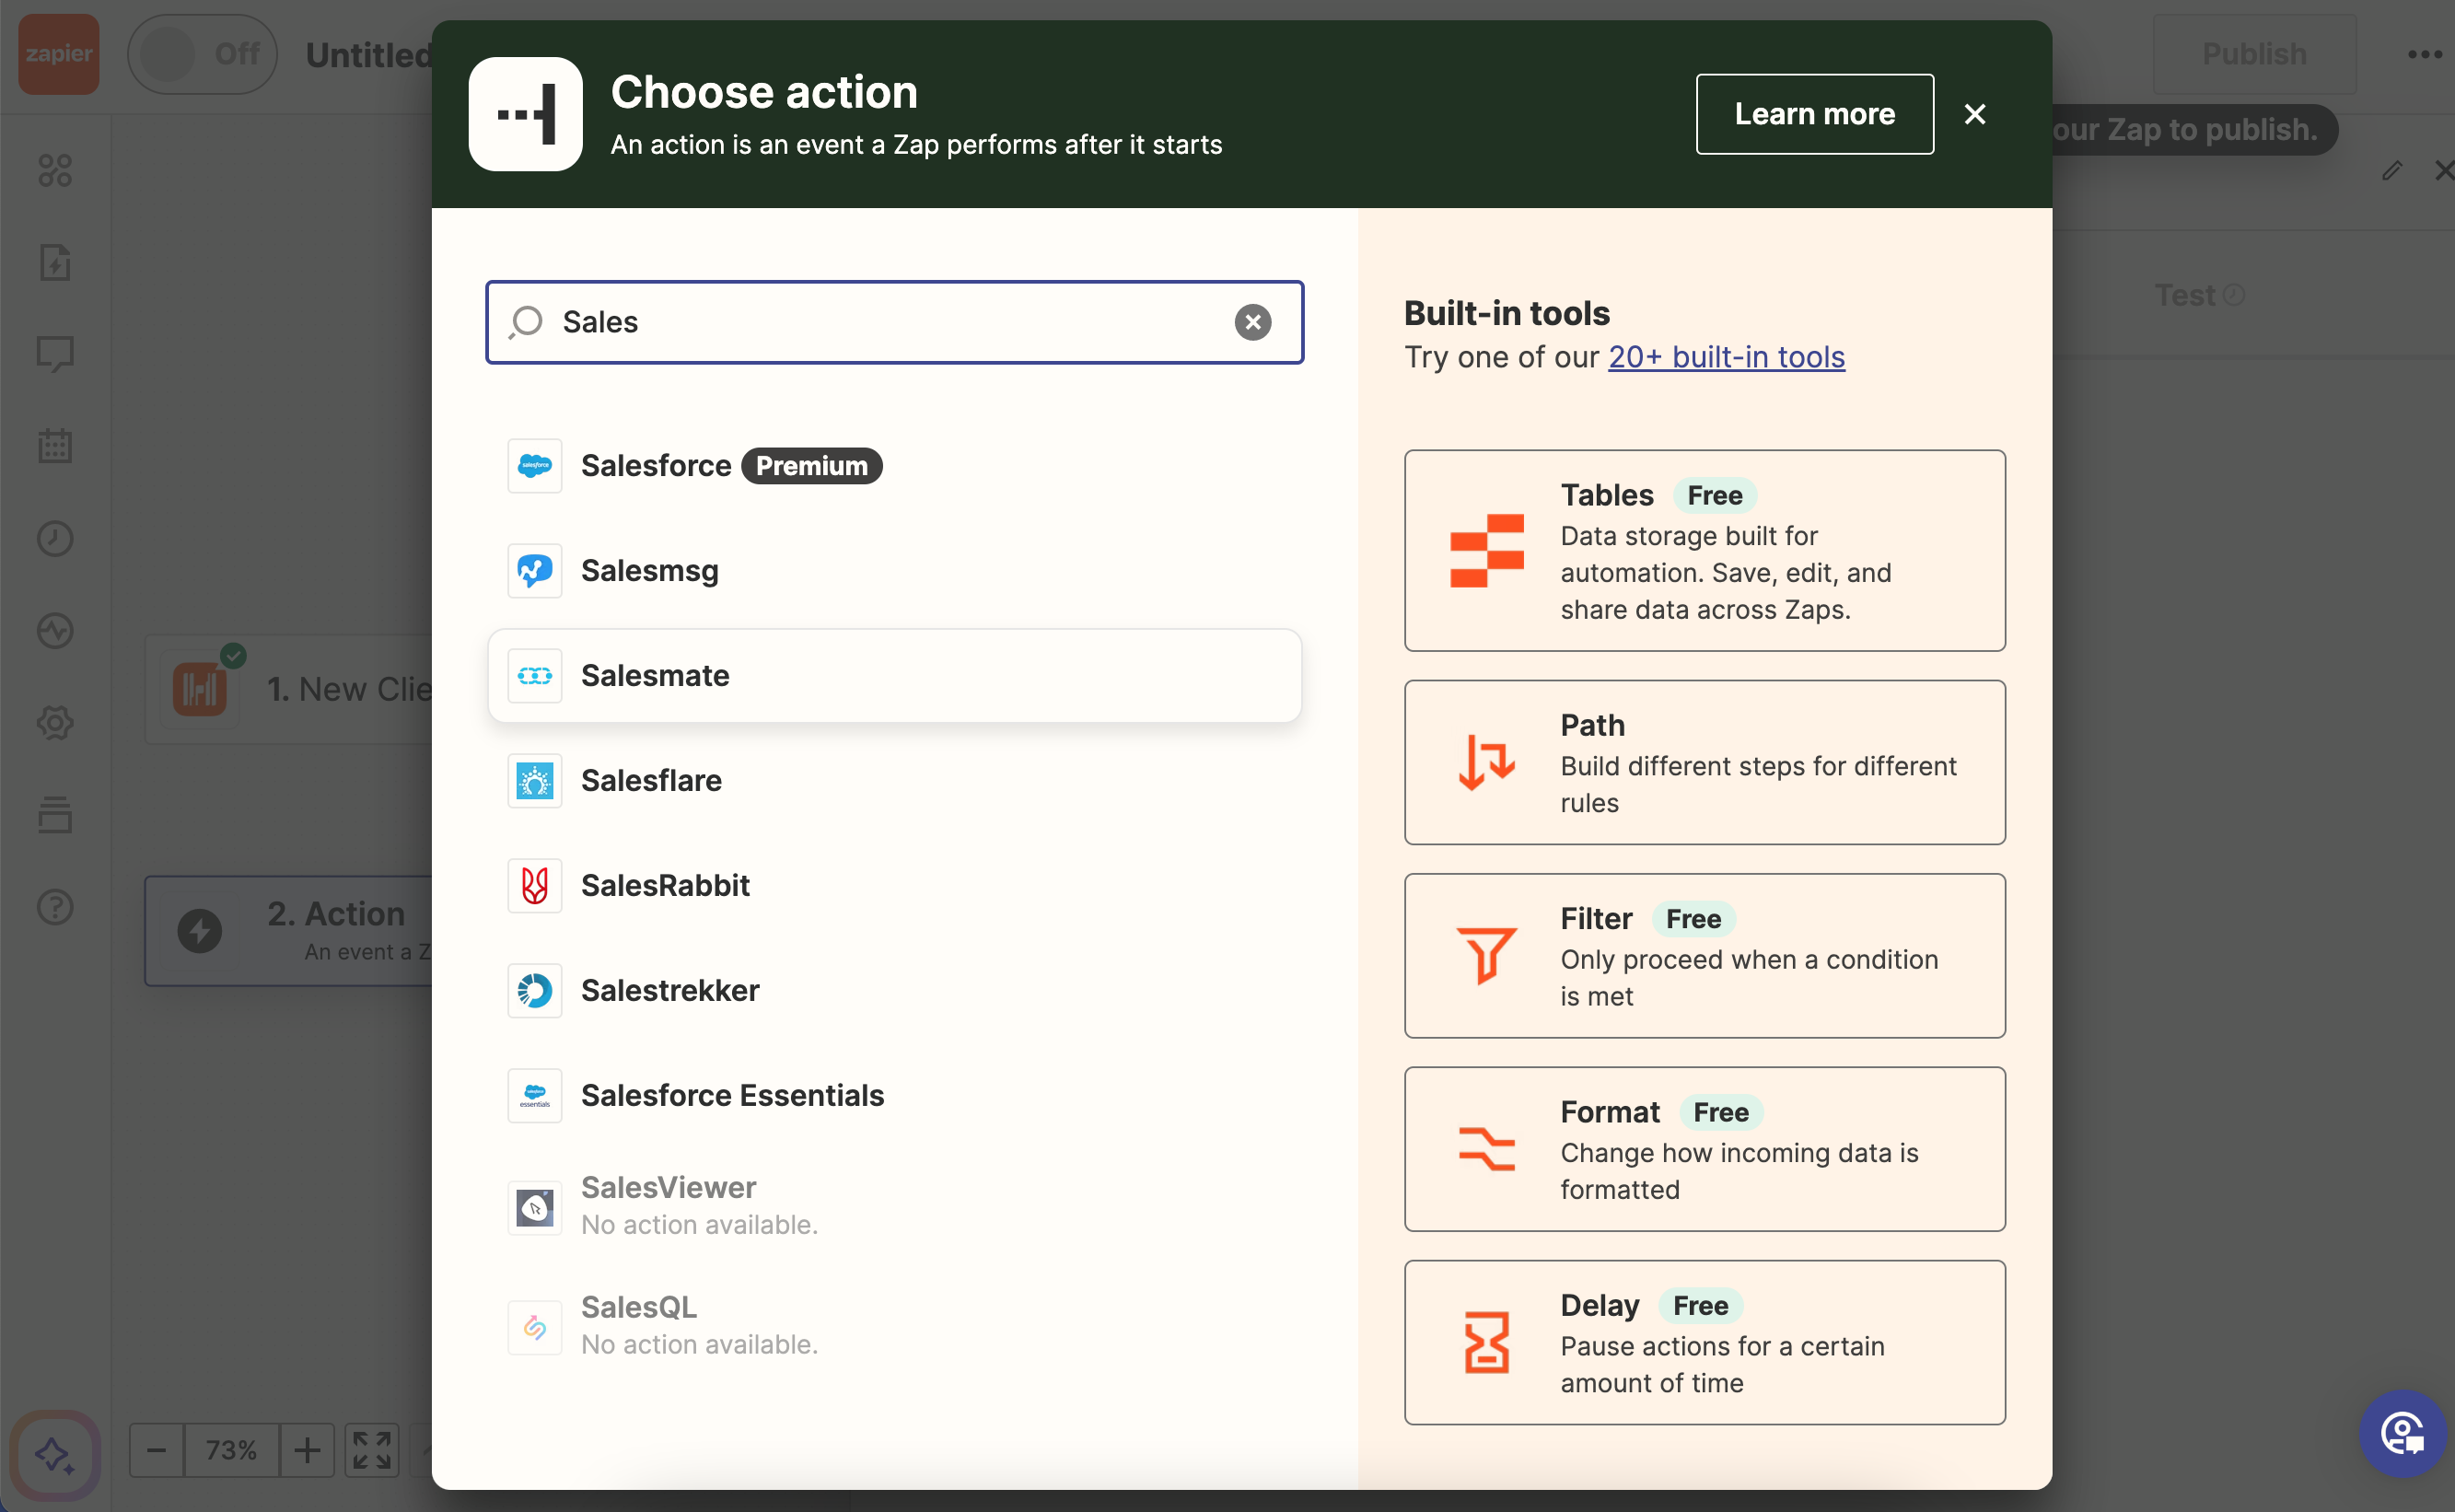Screen dimensions: 2455x1512
Task: Open the calendar sidebar icon
Action: point(55,446)
